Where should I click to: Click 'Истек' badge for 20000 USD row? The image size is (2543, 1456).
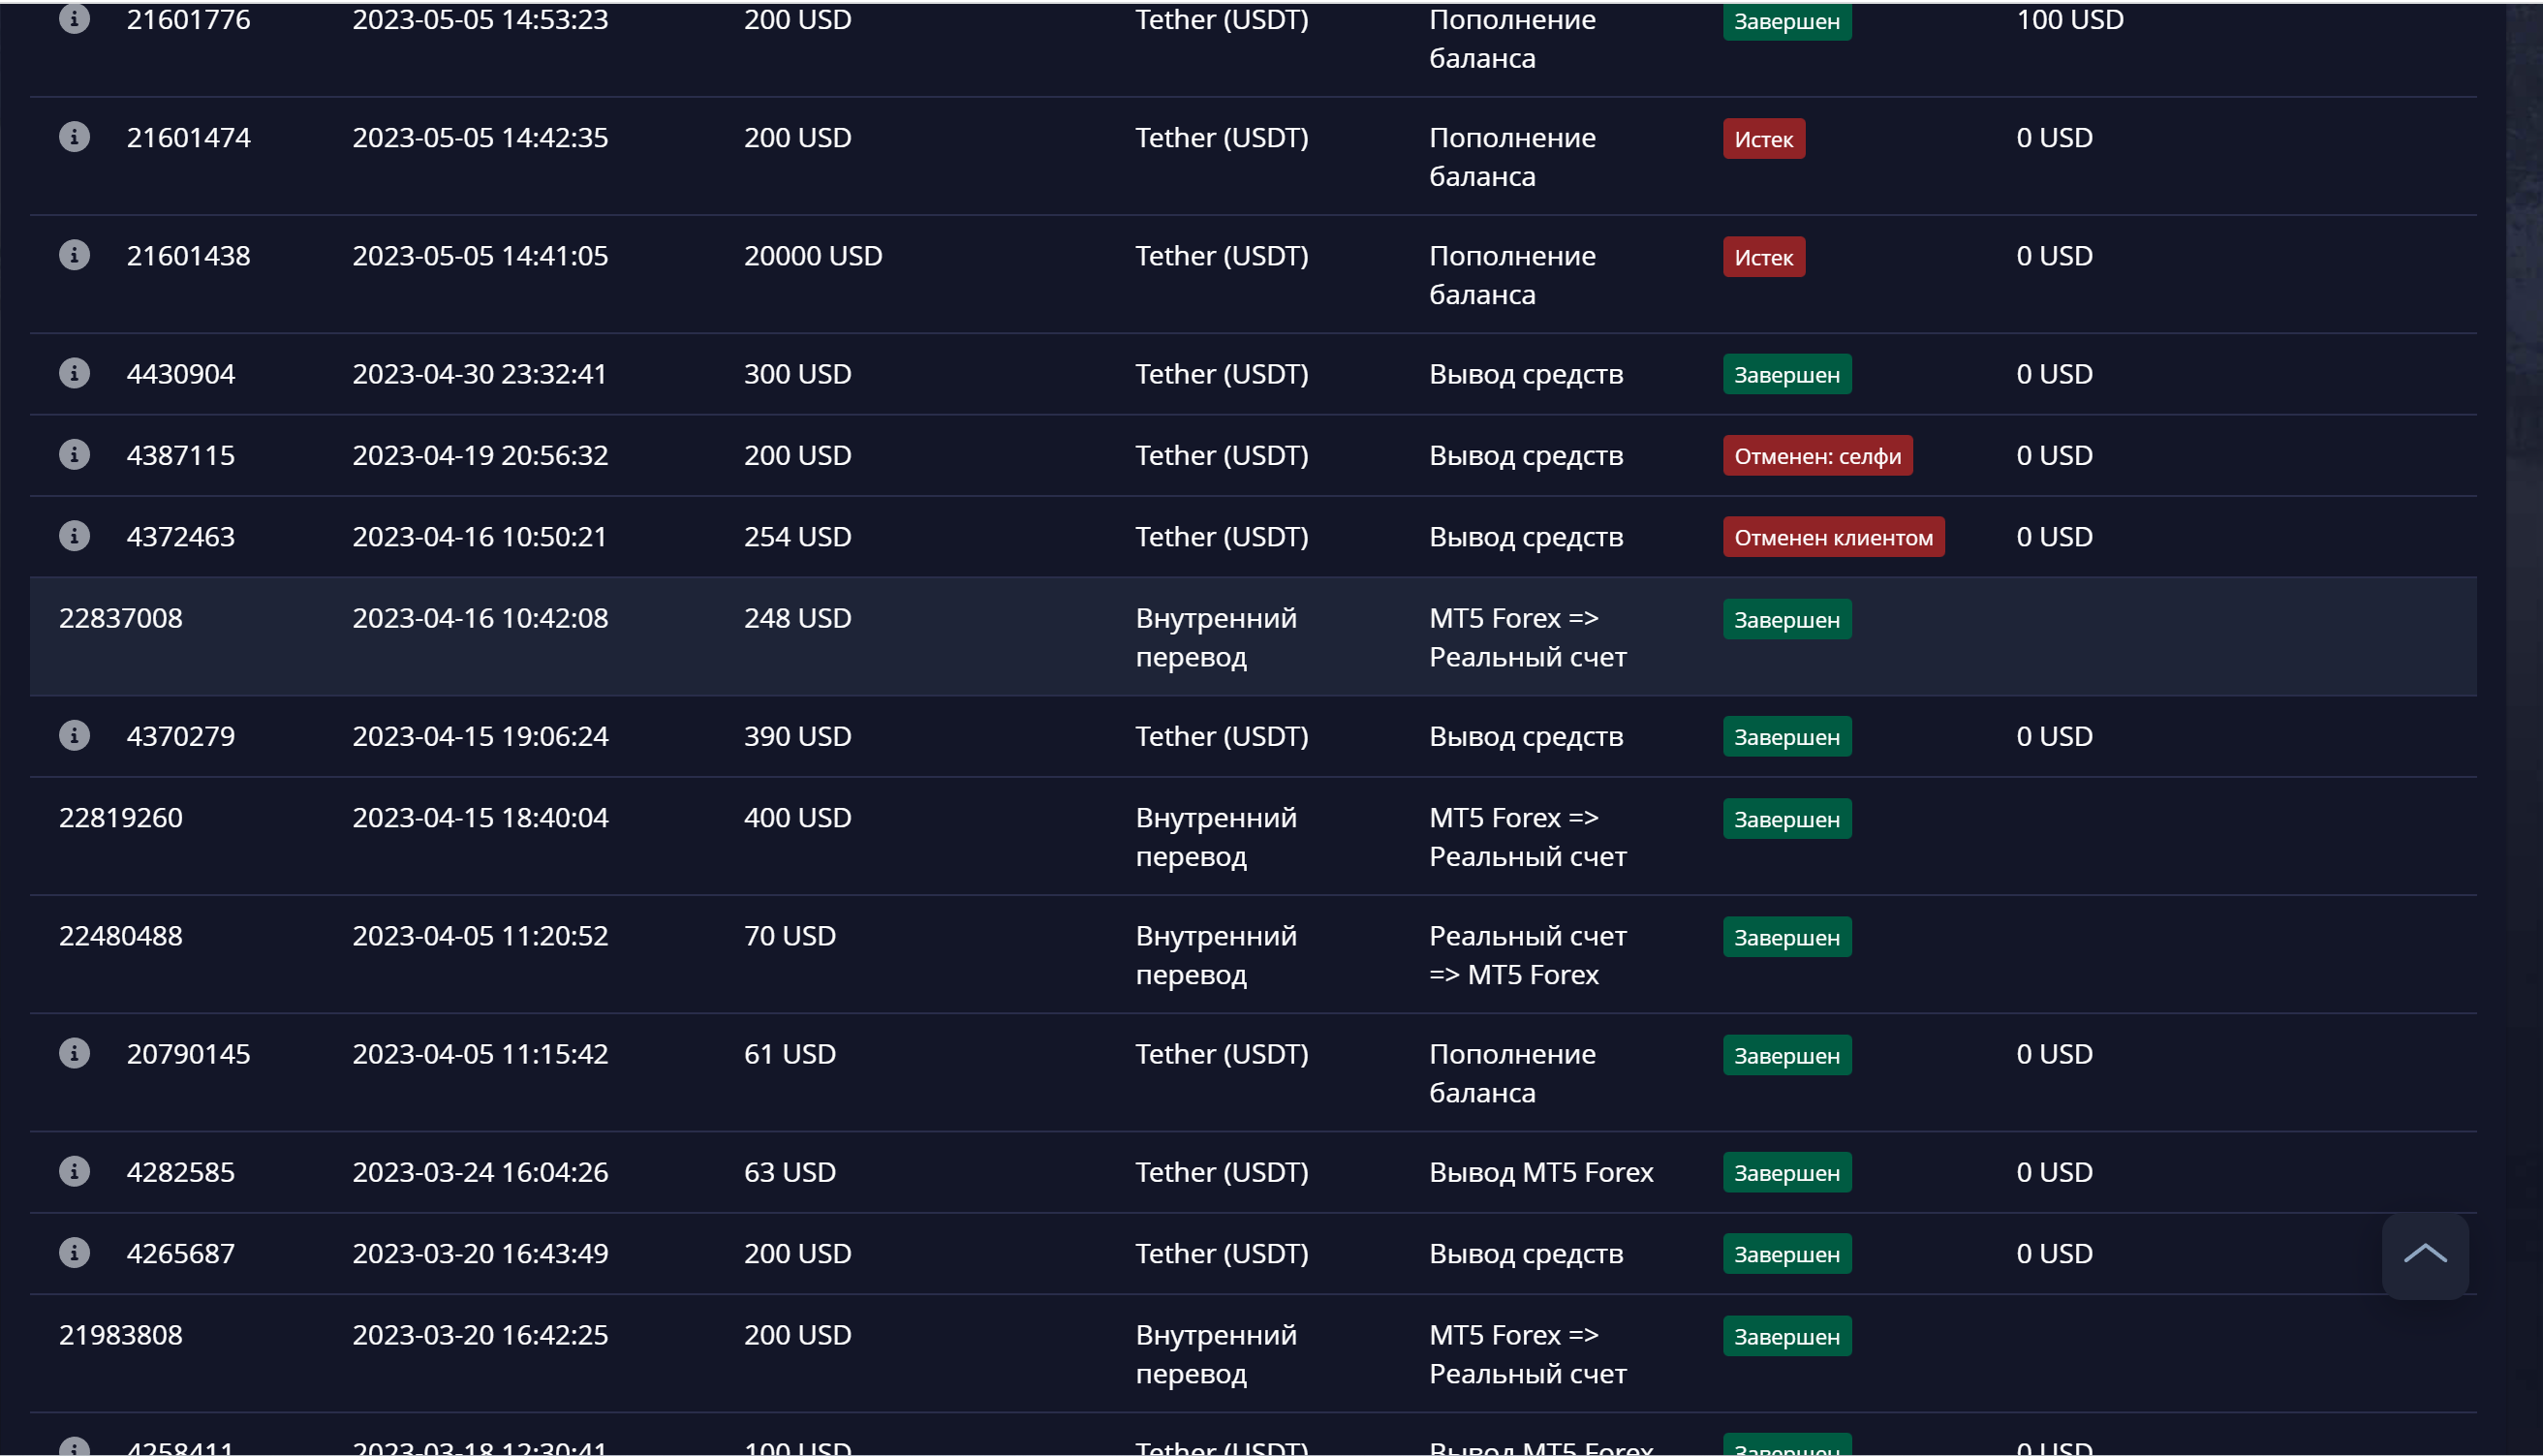pyautogui.click(x=1763, y=256)
